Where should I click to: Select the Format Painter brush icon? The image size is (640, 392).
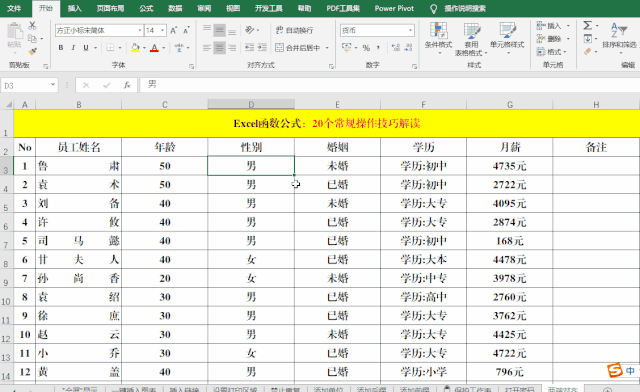(x=32, y=51)
